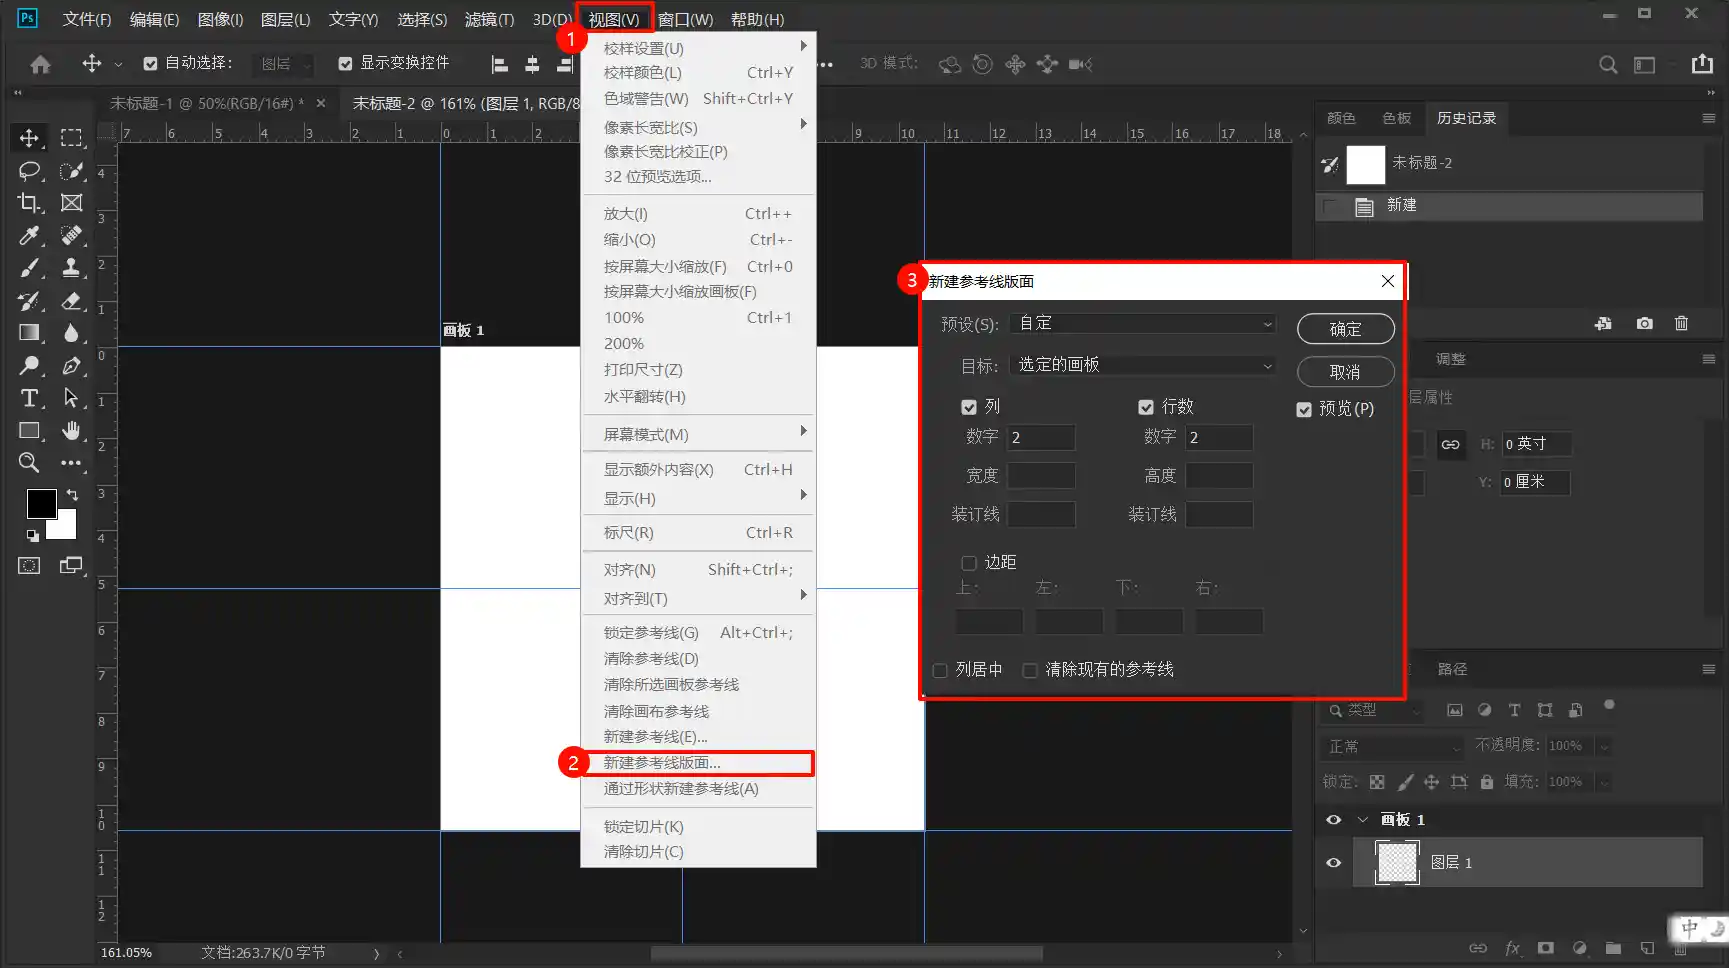Click the Share icon at top right

click(1702, 64)
